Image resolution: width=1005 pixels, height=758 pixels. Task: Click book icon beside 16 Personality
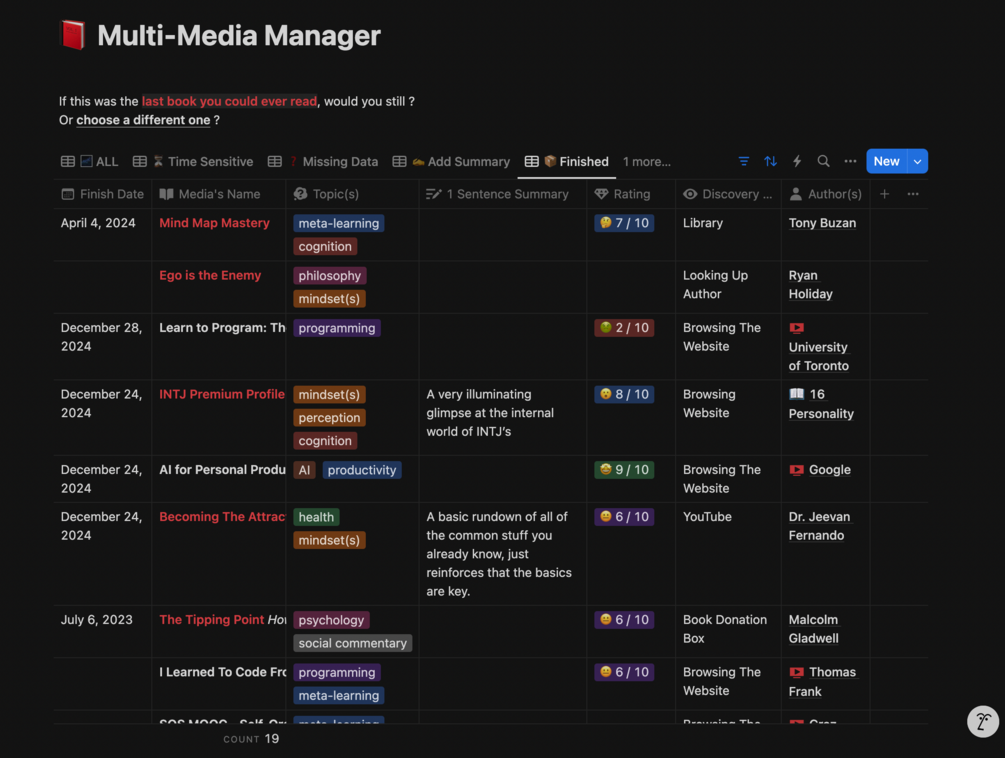tap(797, 394)
